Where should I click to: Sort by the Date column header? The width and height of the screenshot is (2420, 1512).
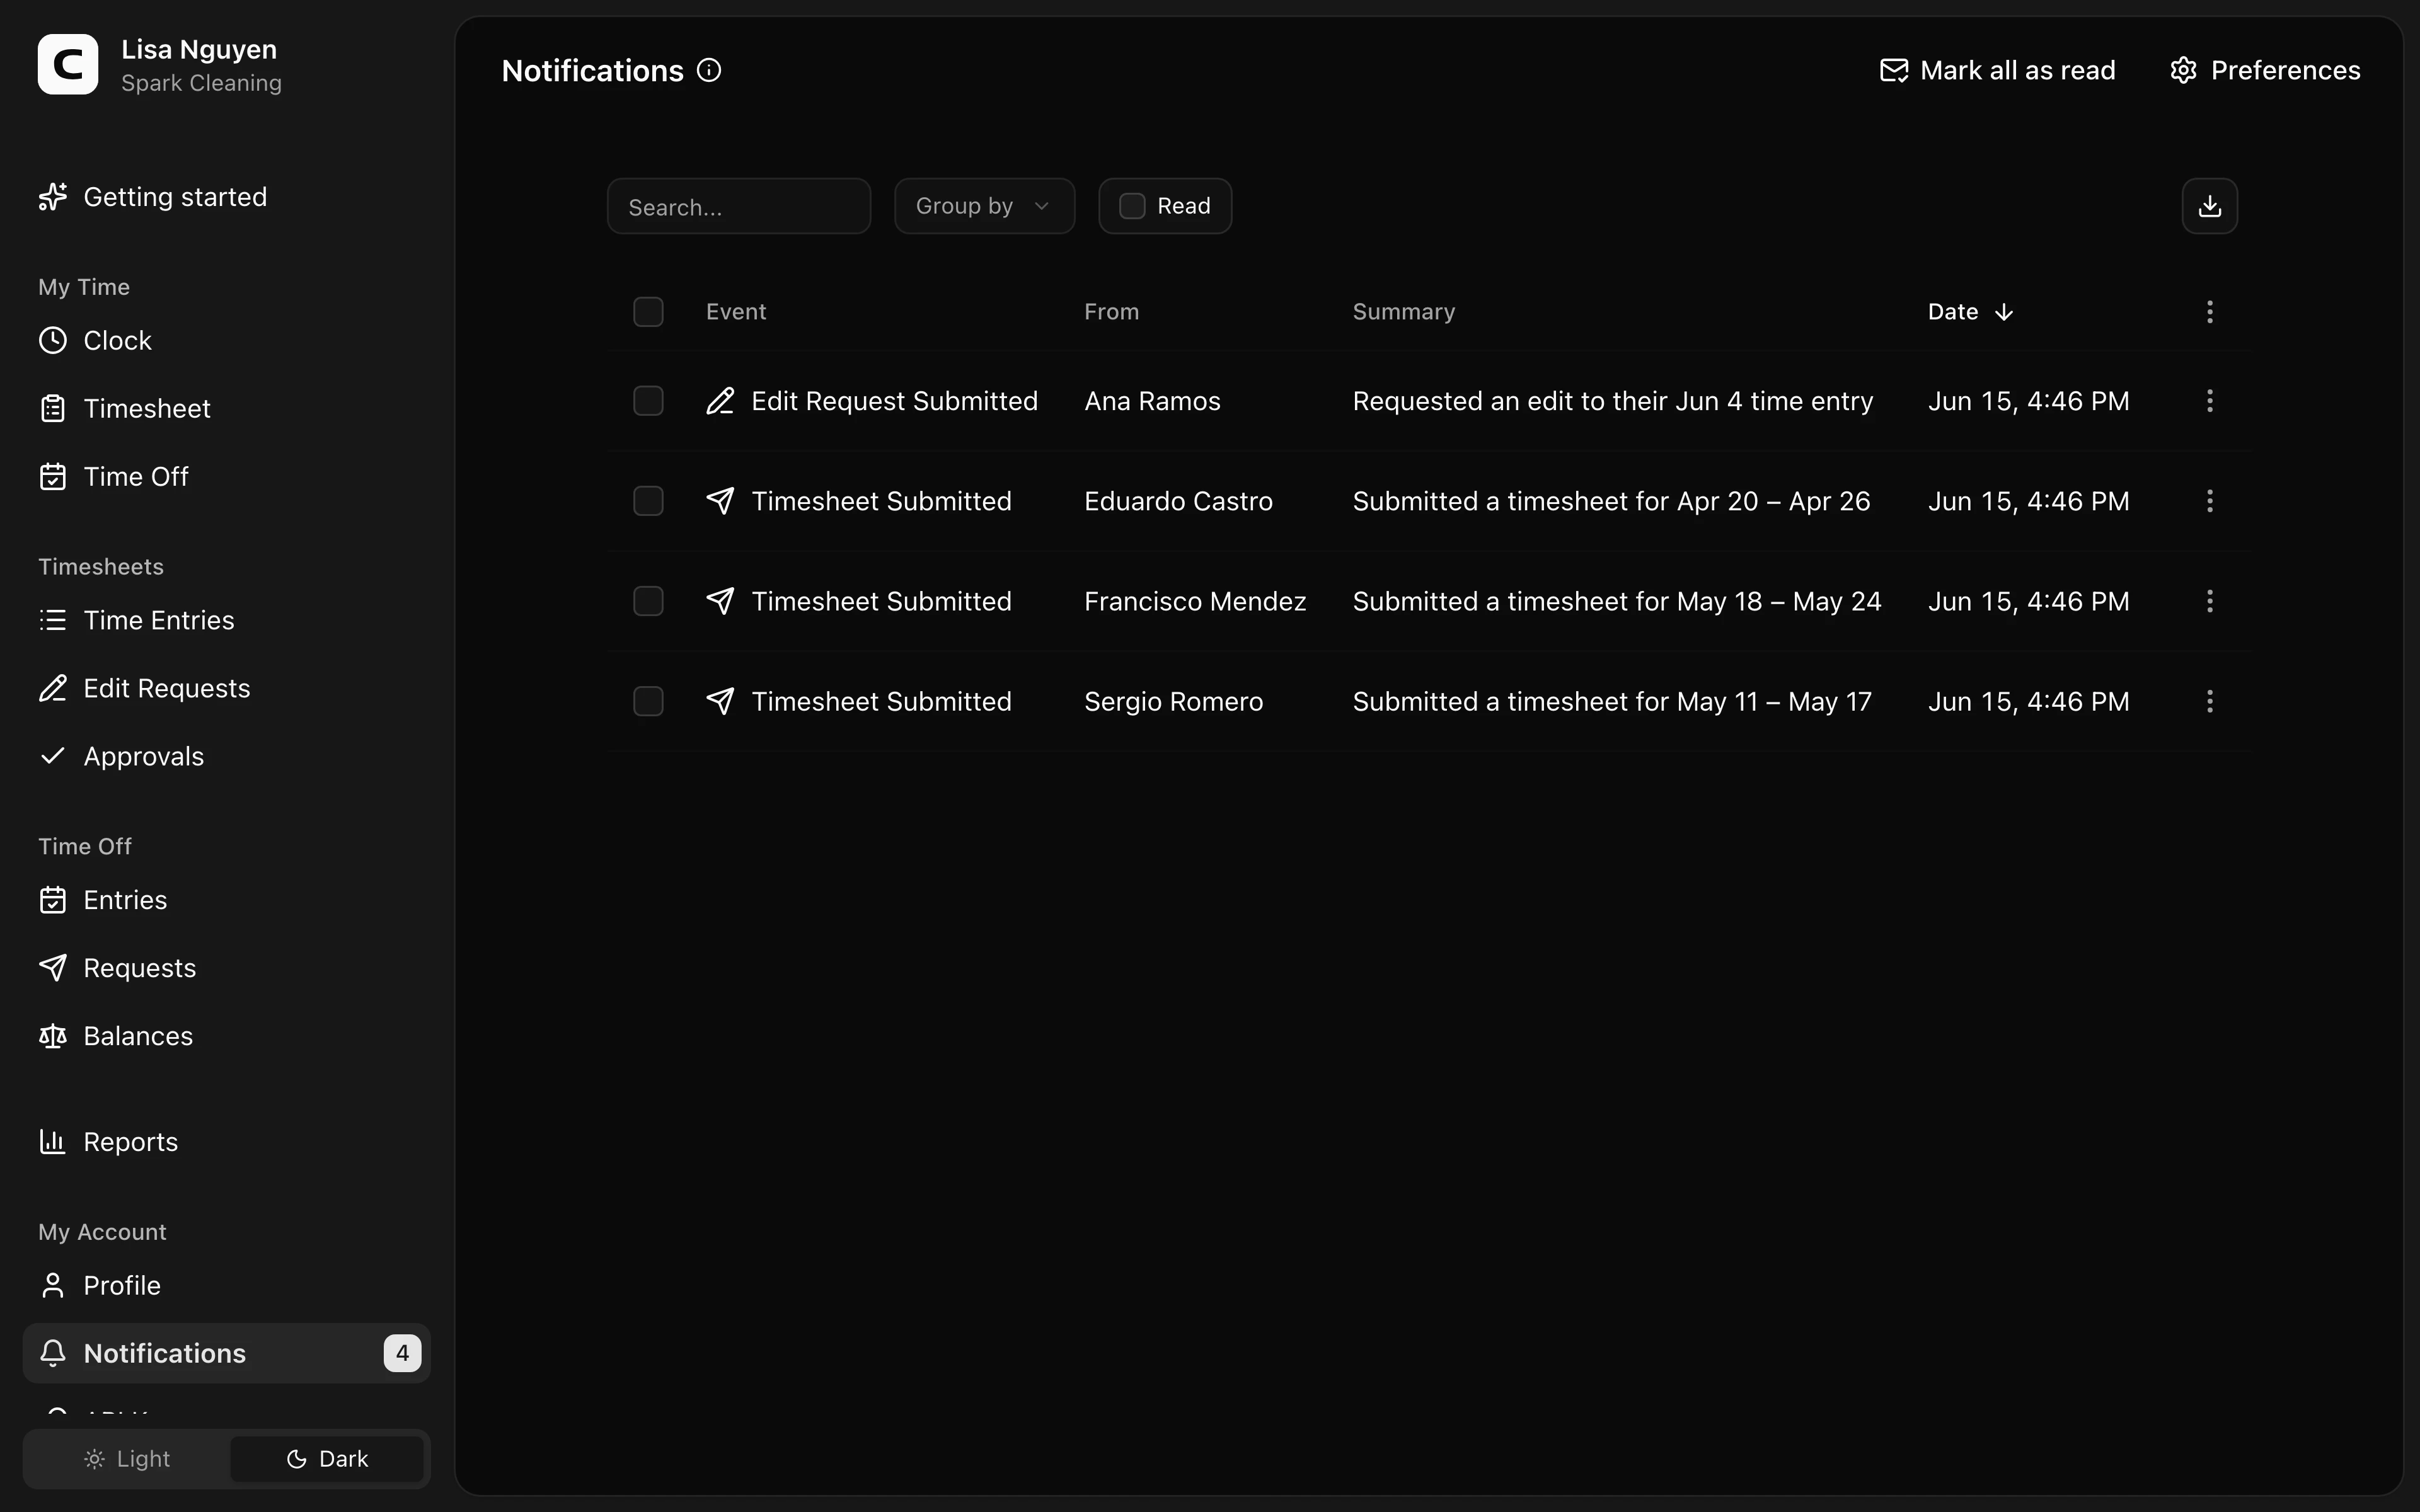(1970, 312)
